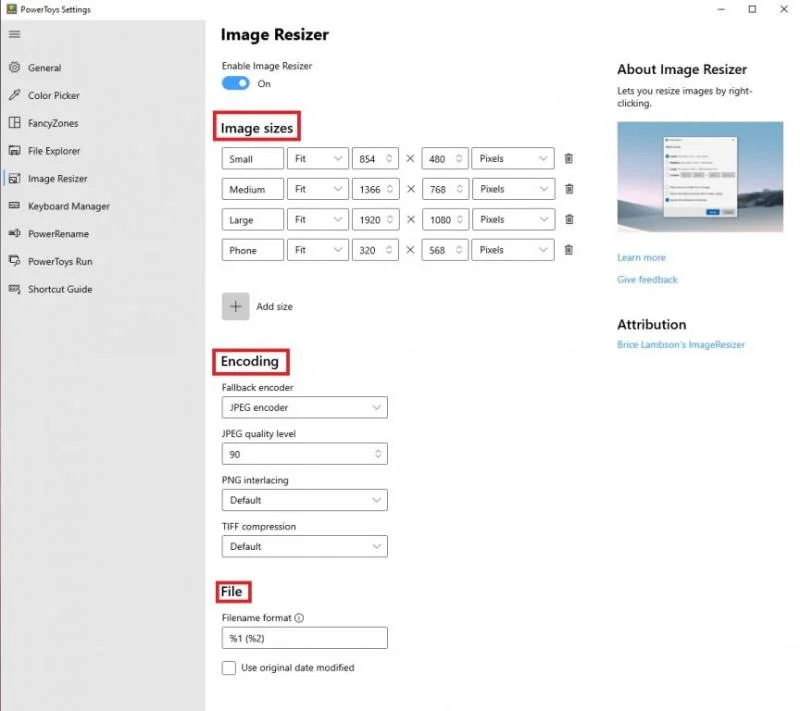Open Pixels unit dropdown for Medium
Screen dimensions: 800x711
tap(513, 189)
